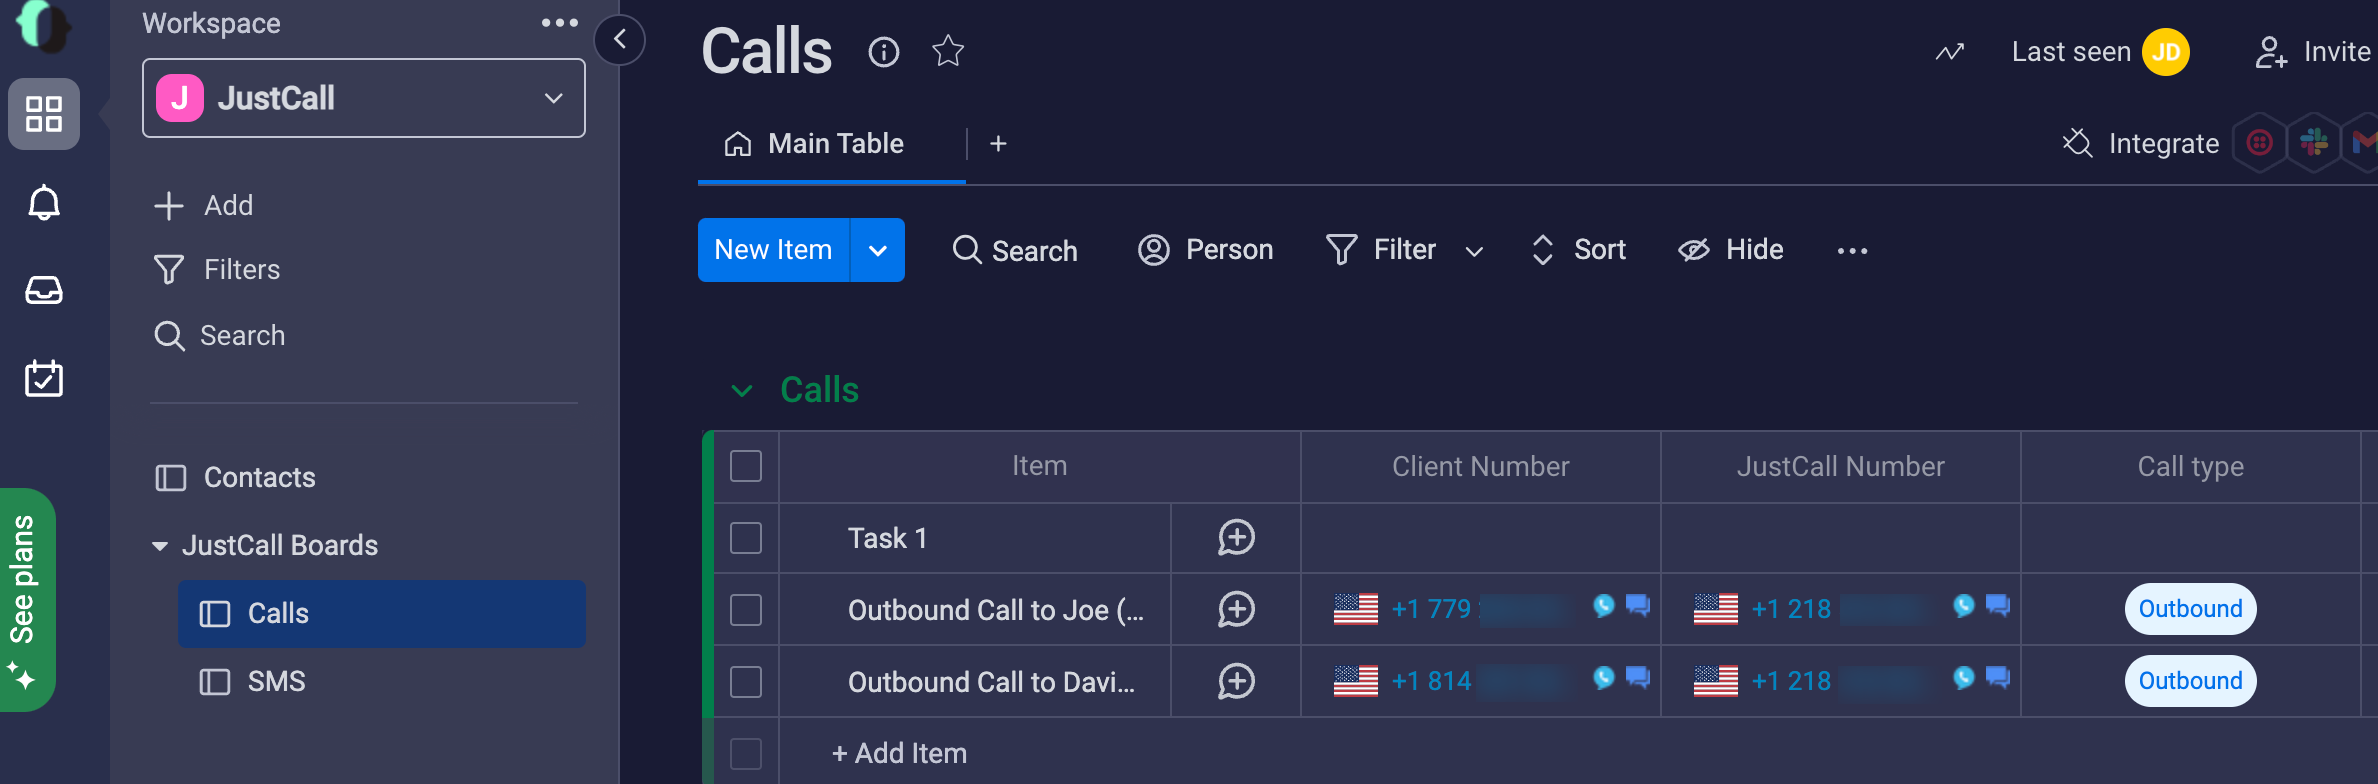Click the JustCall Number column header

coord(1841,467)
